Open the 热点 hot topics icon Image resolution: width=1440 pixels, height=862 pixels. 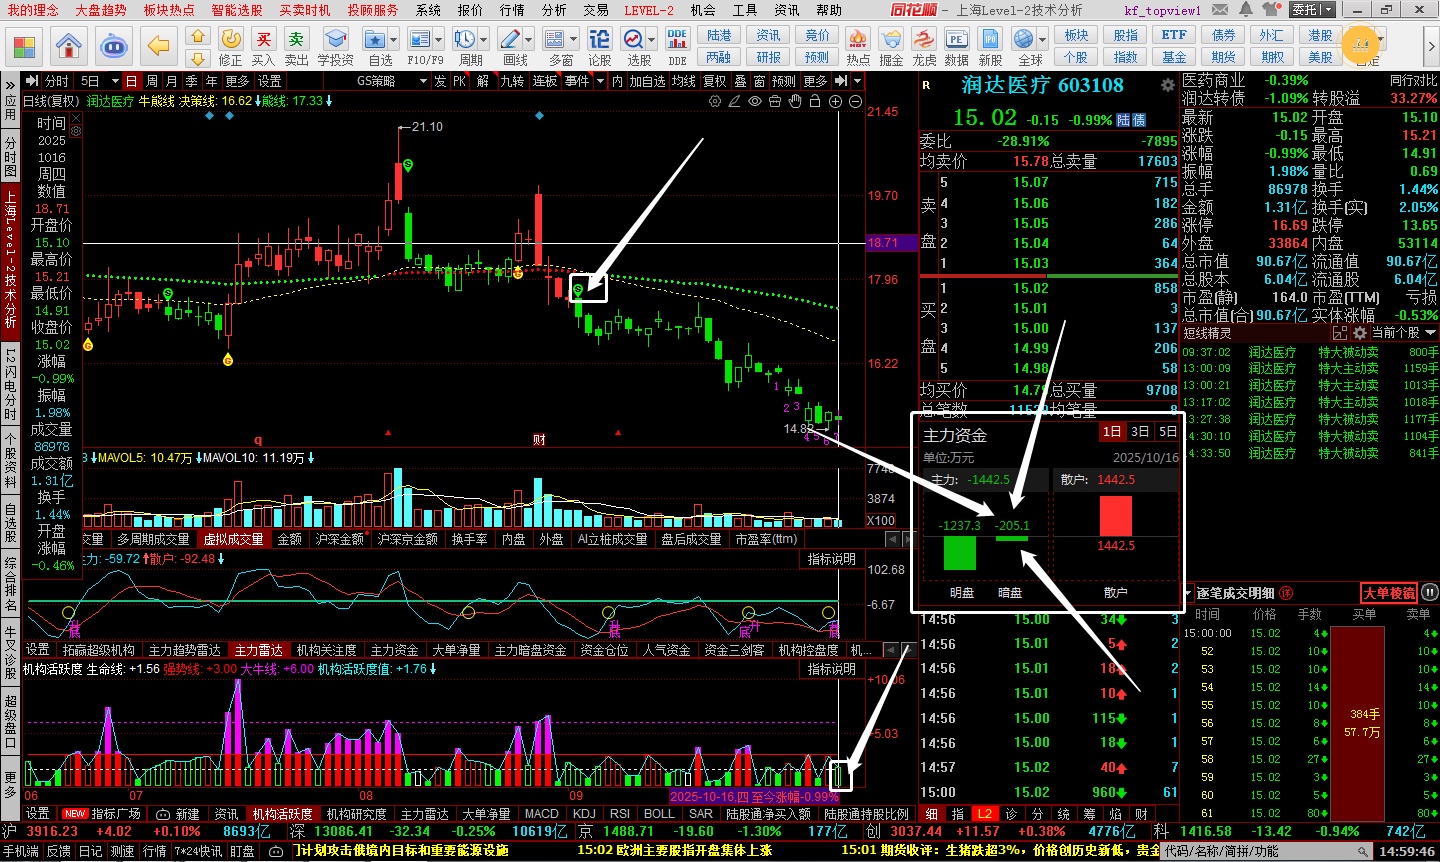(x=858, y=46)
